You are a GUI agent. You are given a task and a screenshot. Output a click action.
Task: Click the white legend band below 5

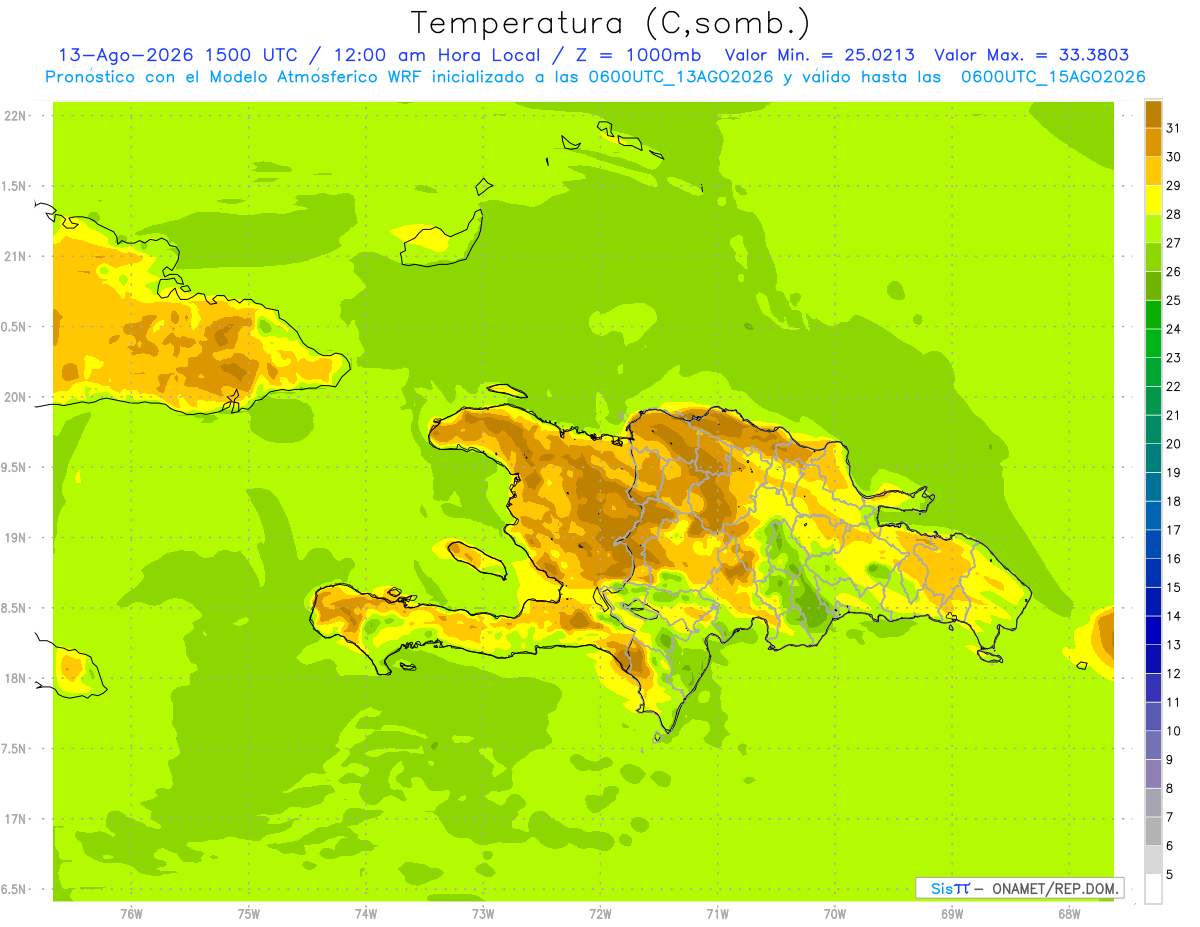[1153, 889]
